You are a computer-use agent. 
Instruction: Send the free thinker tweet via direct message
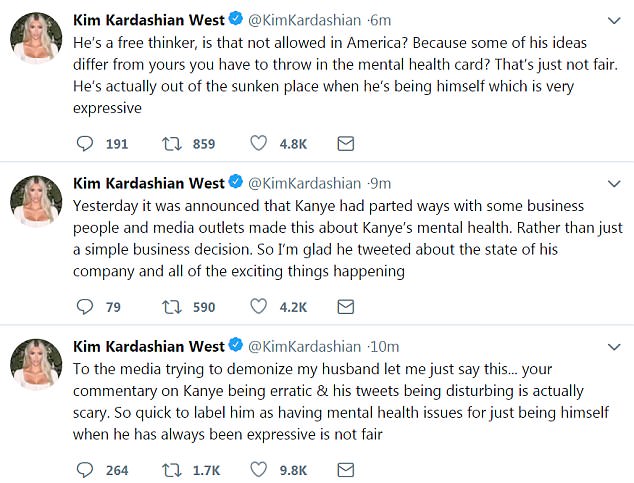click(345, 144)
